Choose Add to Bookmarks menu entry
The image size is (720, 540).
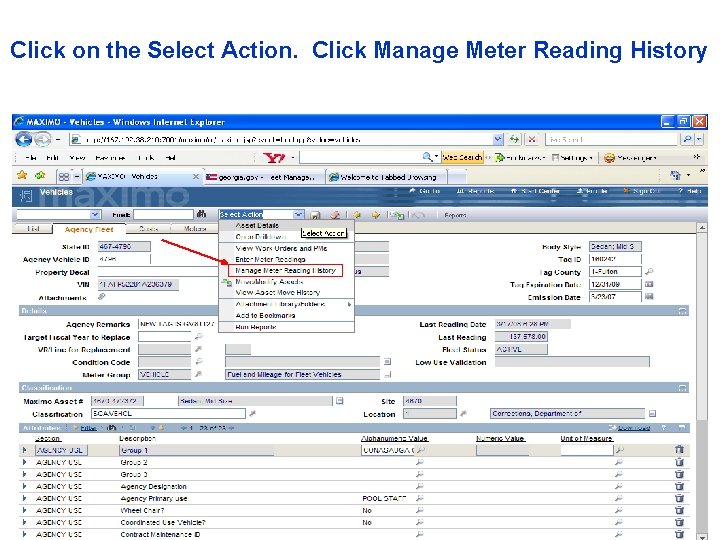[265, 315]
